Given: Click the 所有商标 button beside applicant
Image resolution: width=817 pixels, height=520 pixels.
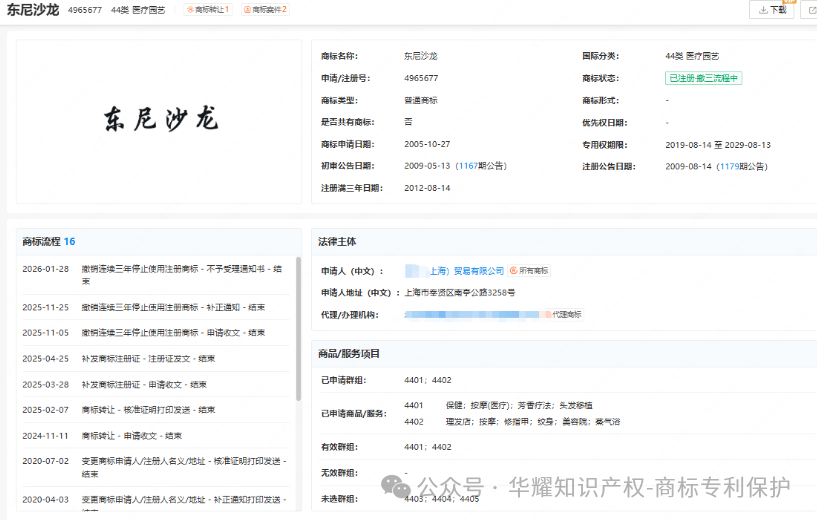Looking at the screenshot, I should point(529,270).
